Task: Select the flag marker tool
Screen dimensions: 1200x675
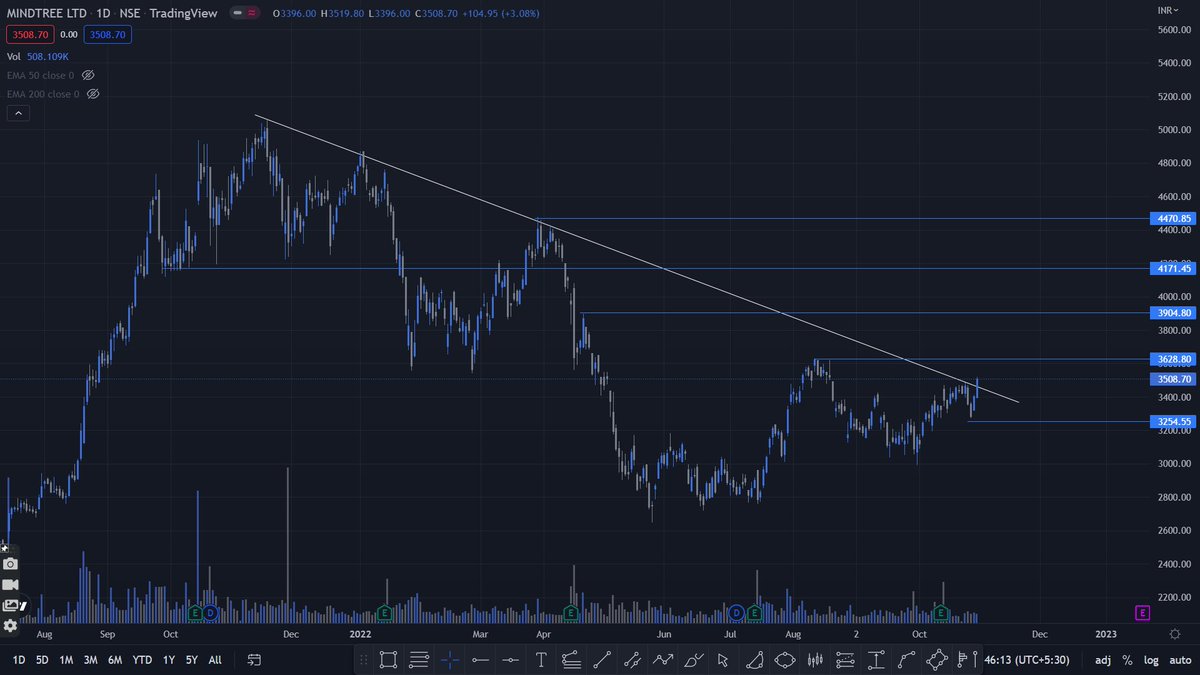Action: click(x=967, y=660)
